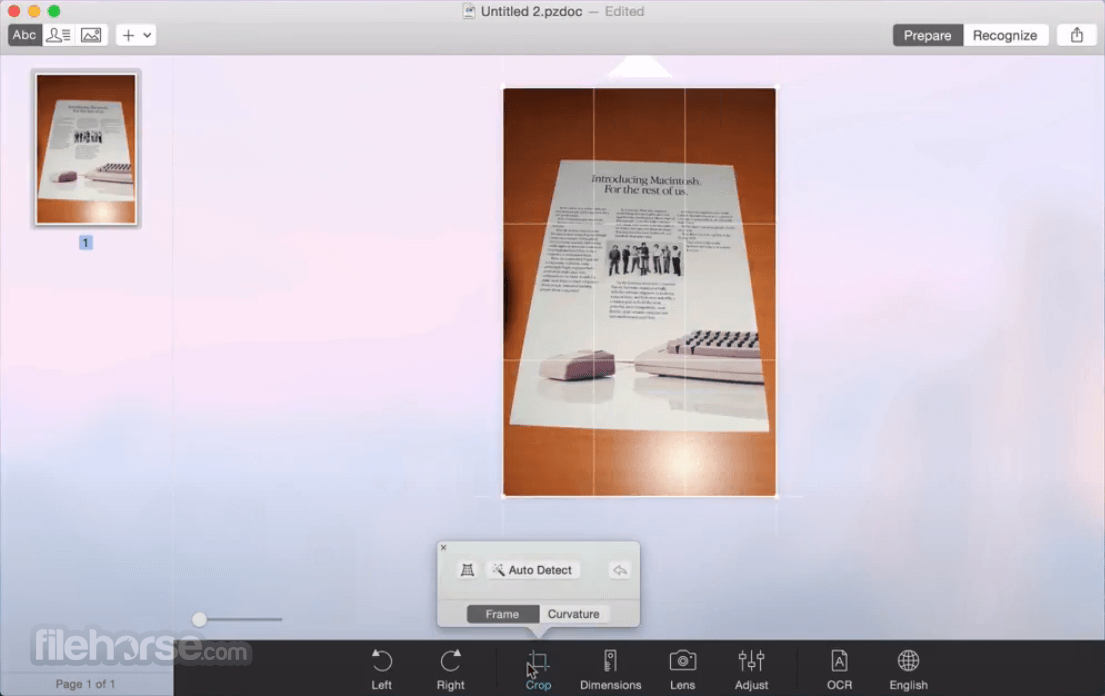Click the scanned page image in canvas
Image resolution: width=1105 pixels, height=696 pixels.
coord(639,292)
